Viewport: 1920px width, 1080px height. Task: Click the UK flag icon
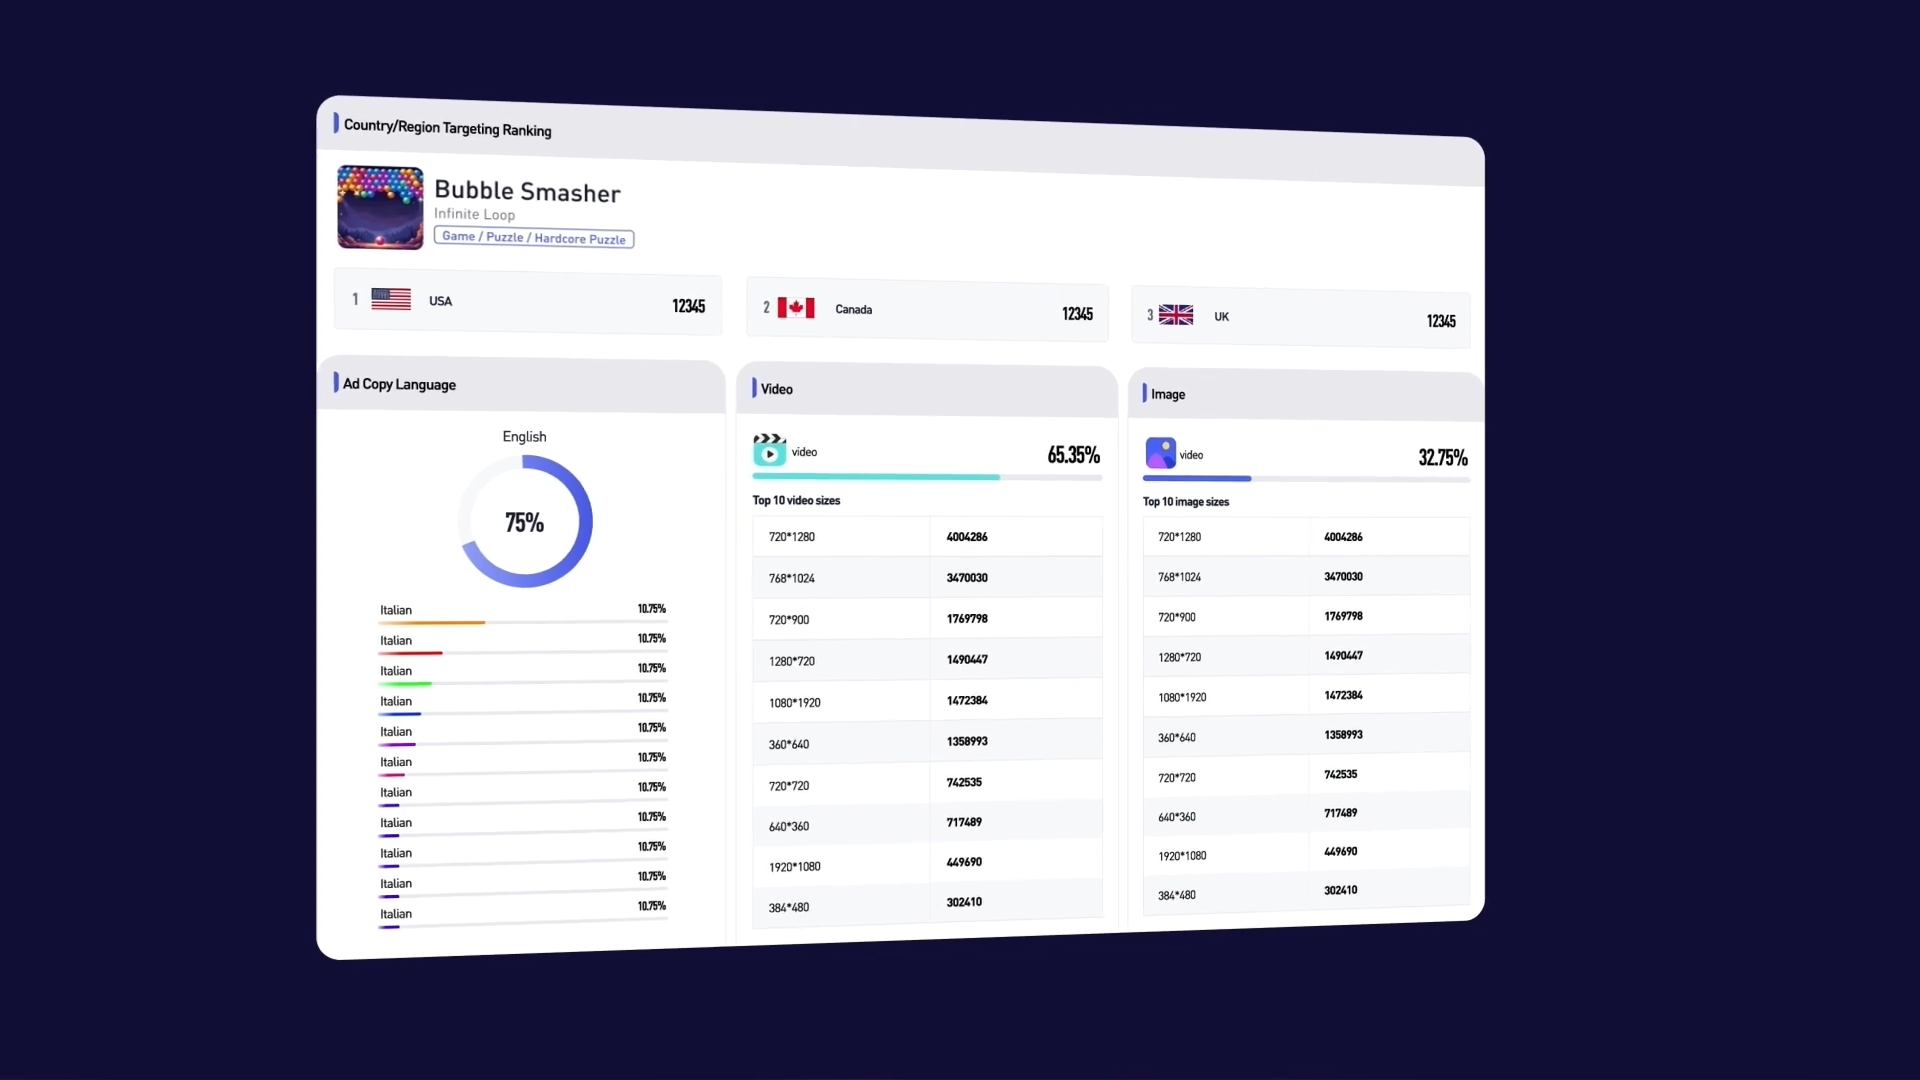pyautogui.click(x=1175, y=315)
